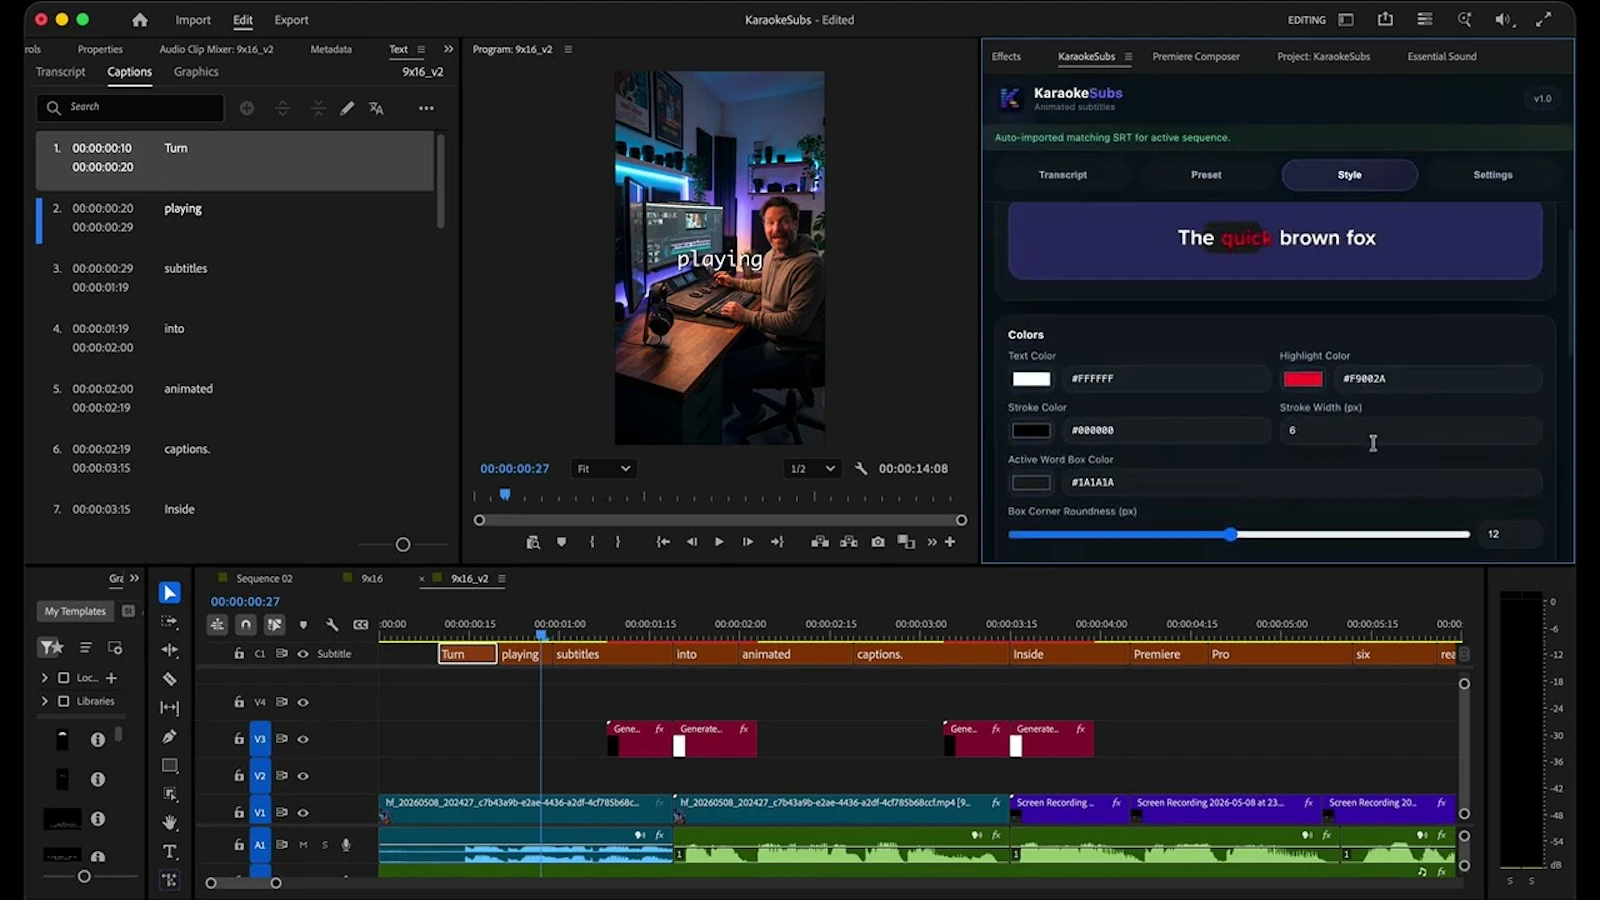Click the translate captions icon
1600x900 pixels.
(x=376, y=108)
